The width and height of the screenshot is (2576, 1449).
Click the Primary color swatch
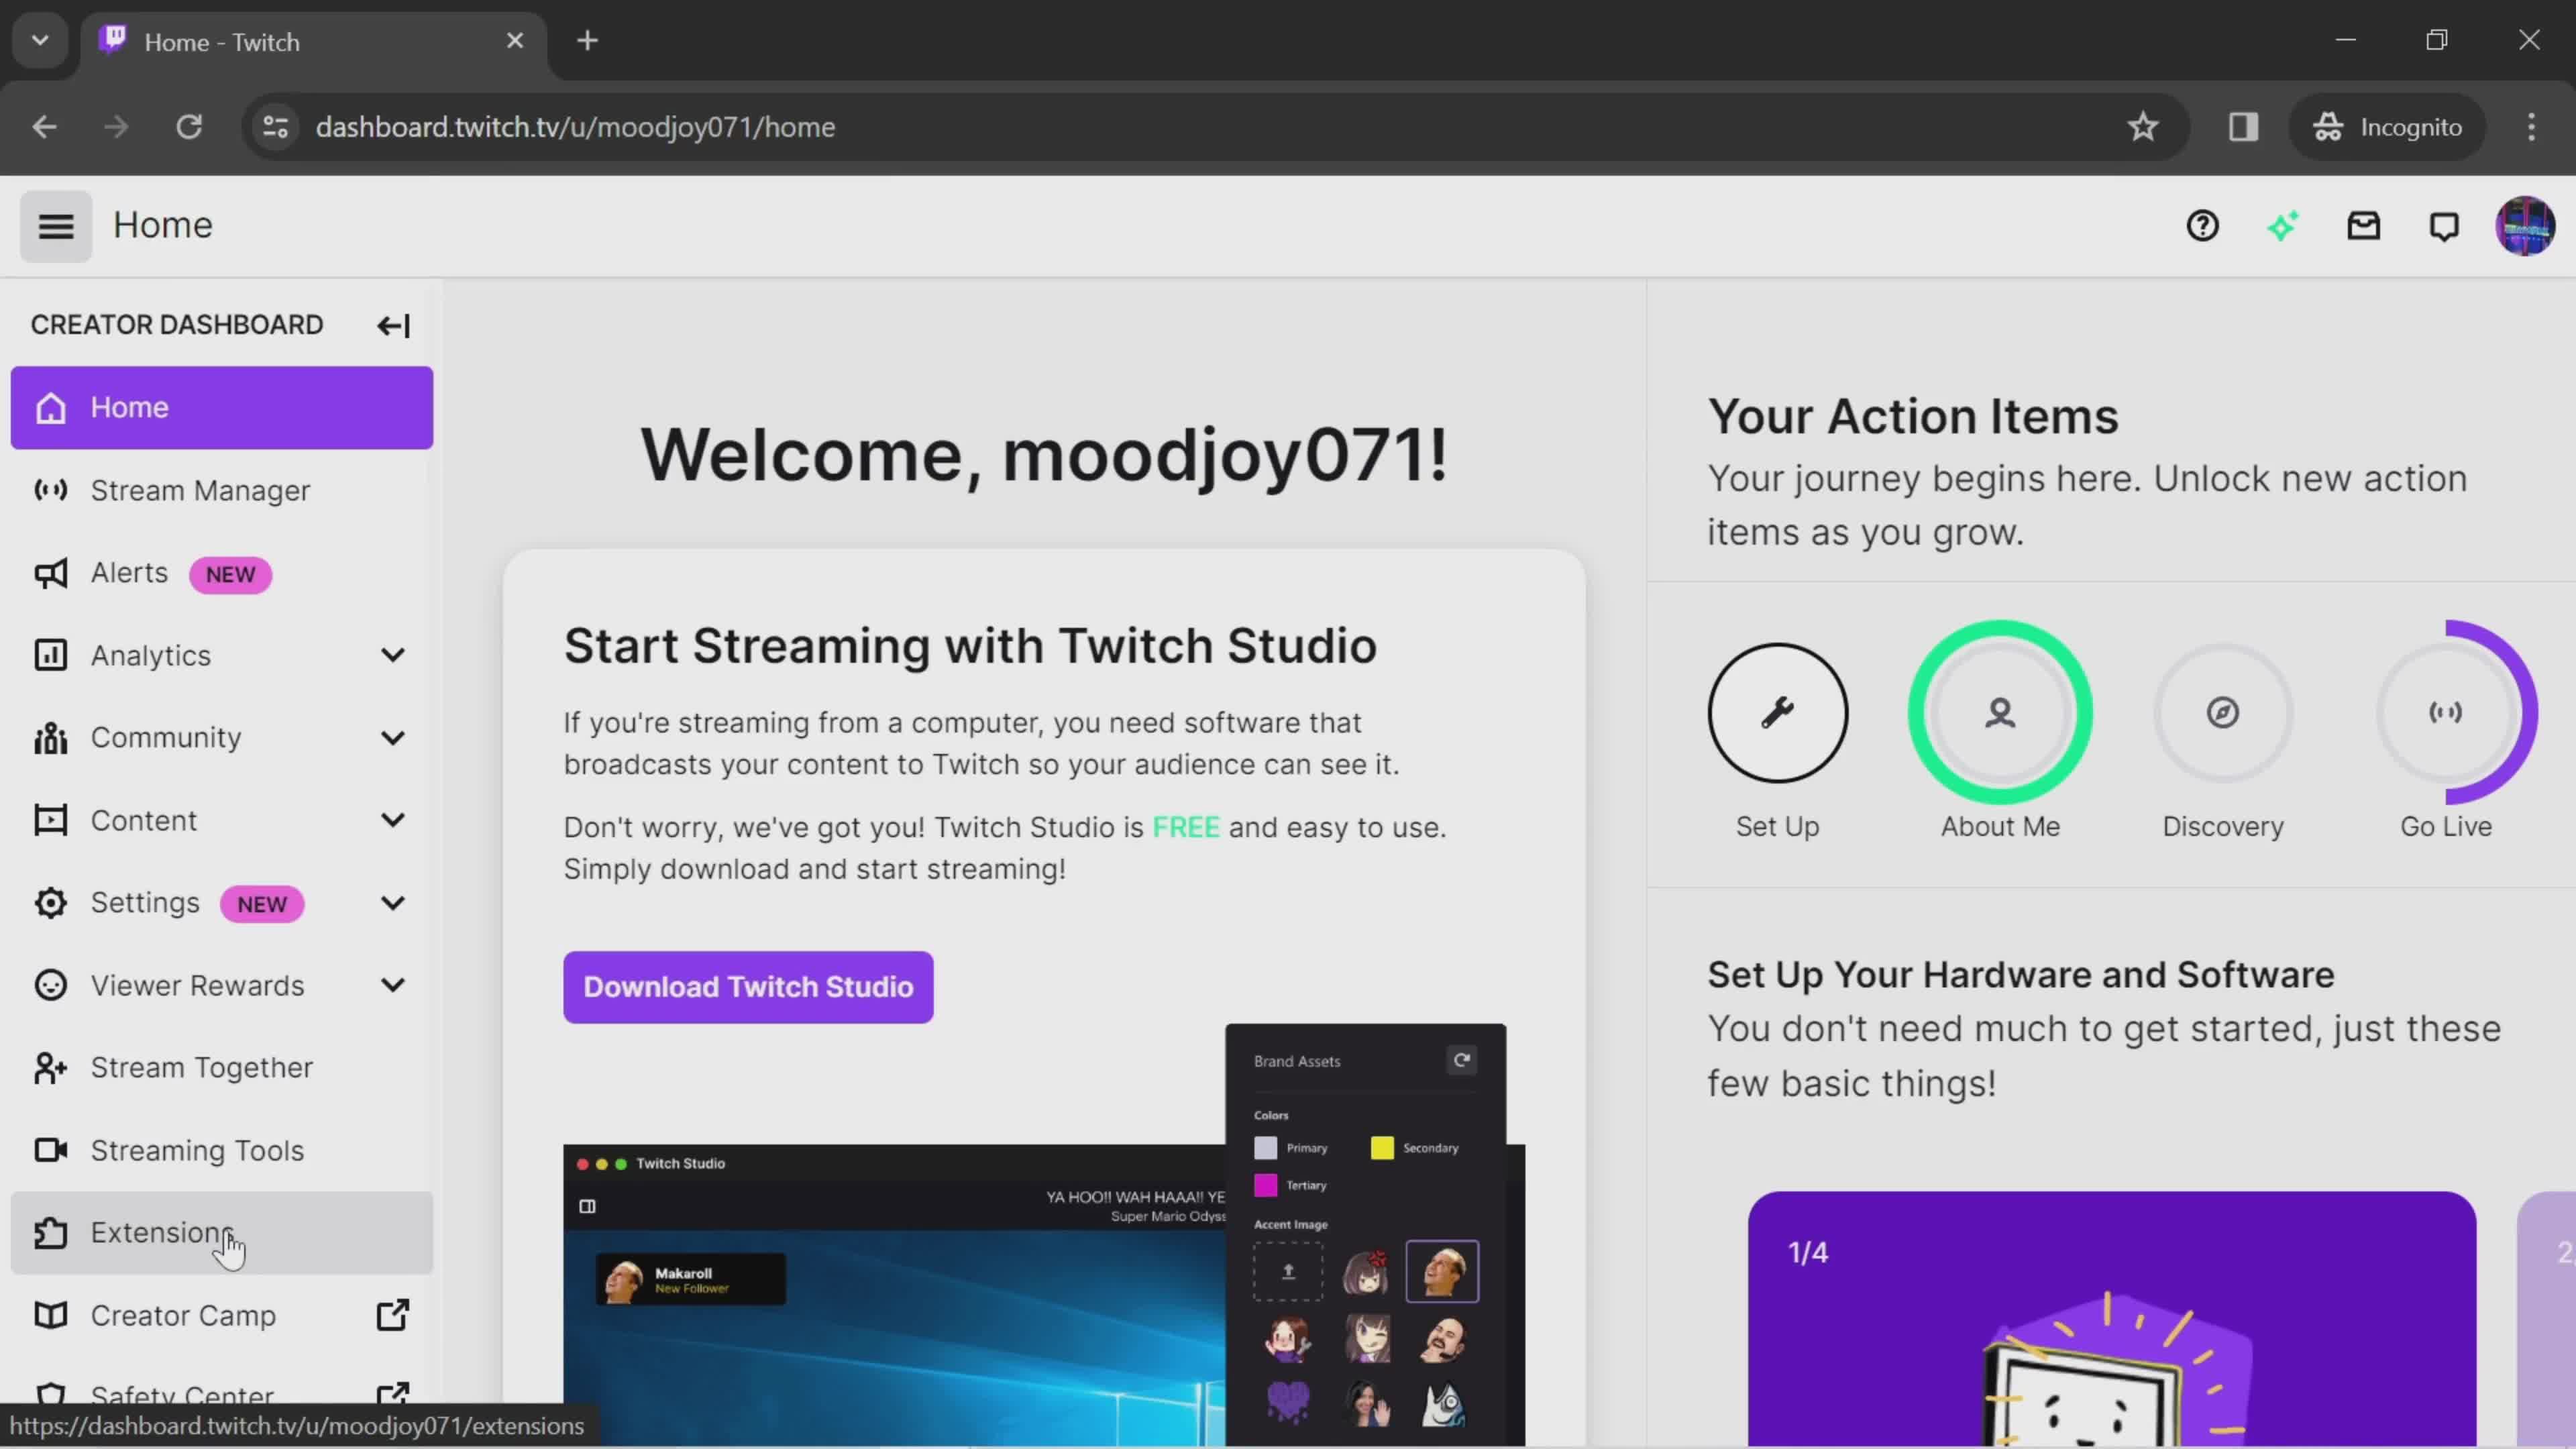(x=1265, y=1148)
